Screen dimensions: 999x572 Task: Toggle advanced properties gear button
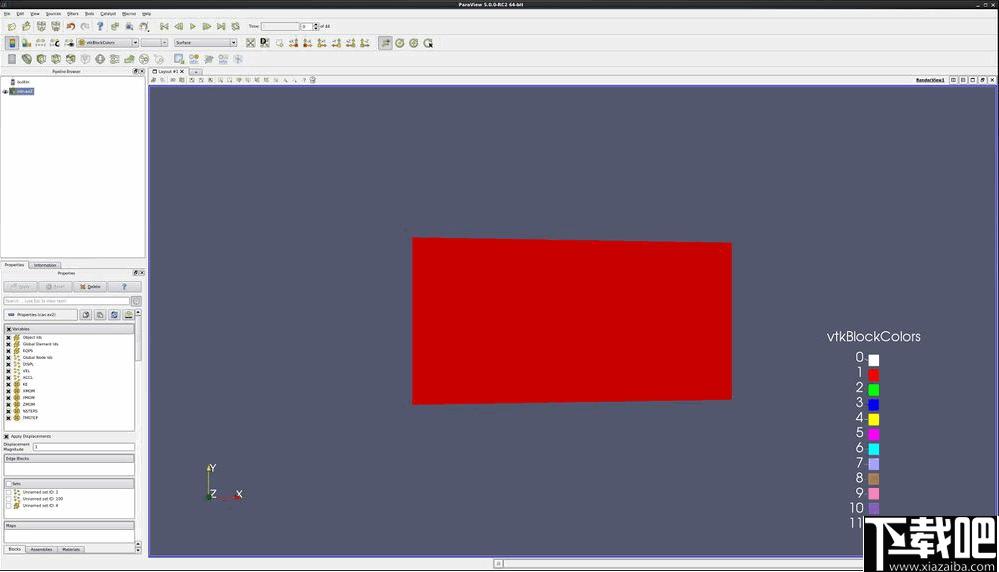136,301
